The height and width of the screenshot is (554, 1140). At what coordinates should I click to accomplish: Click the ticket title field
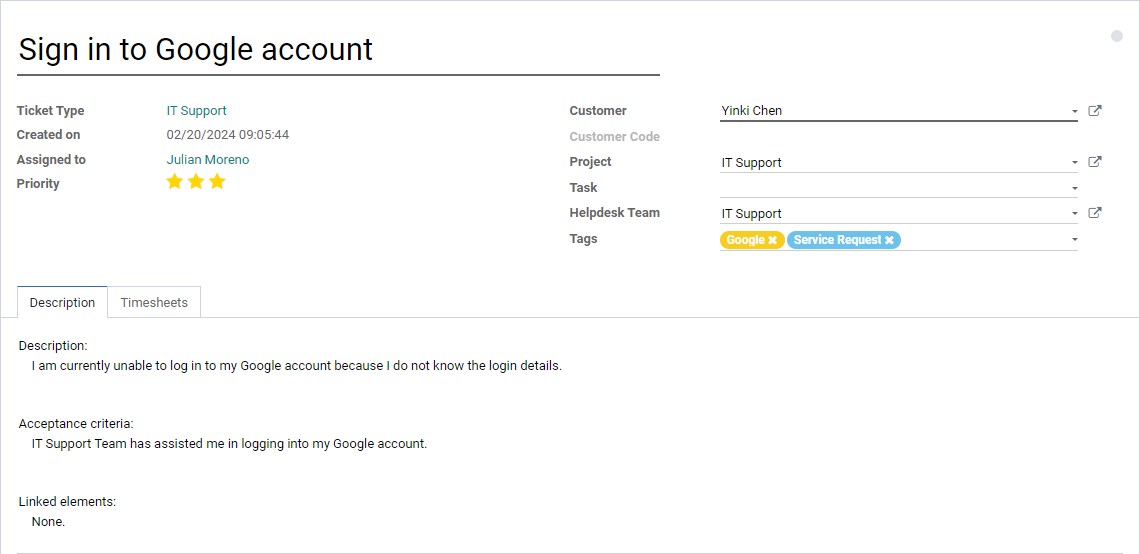pyautogui.click(x=338, y=49)
